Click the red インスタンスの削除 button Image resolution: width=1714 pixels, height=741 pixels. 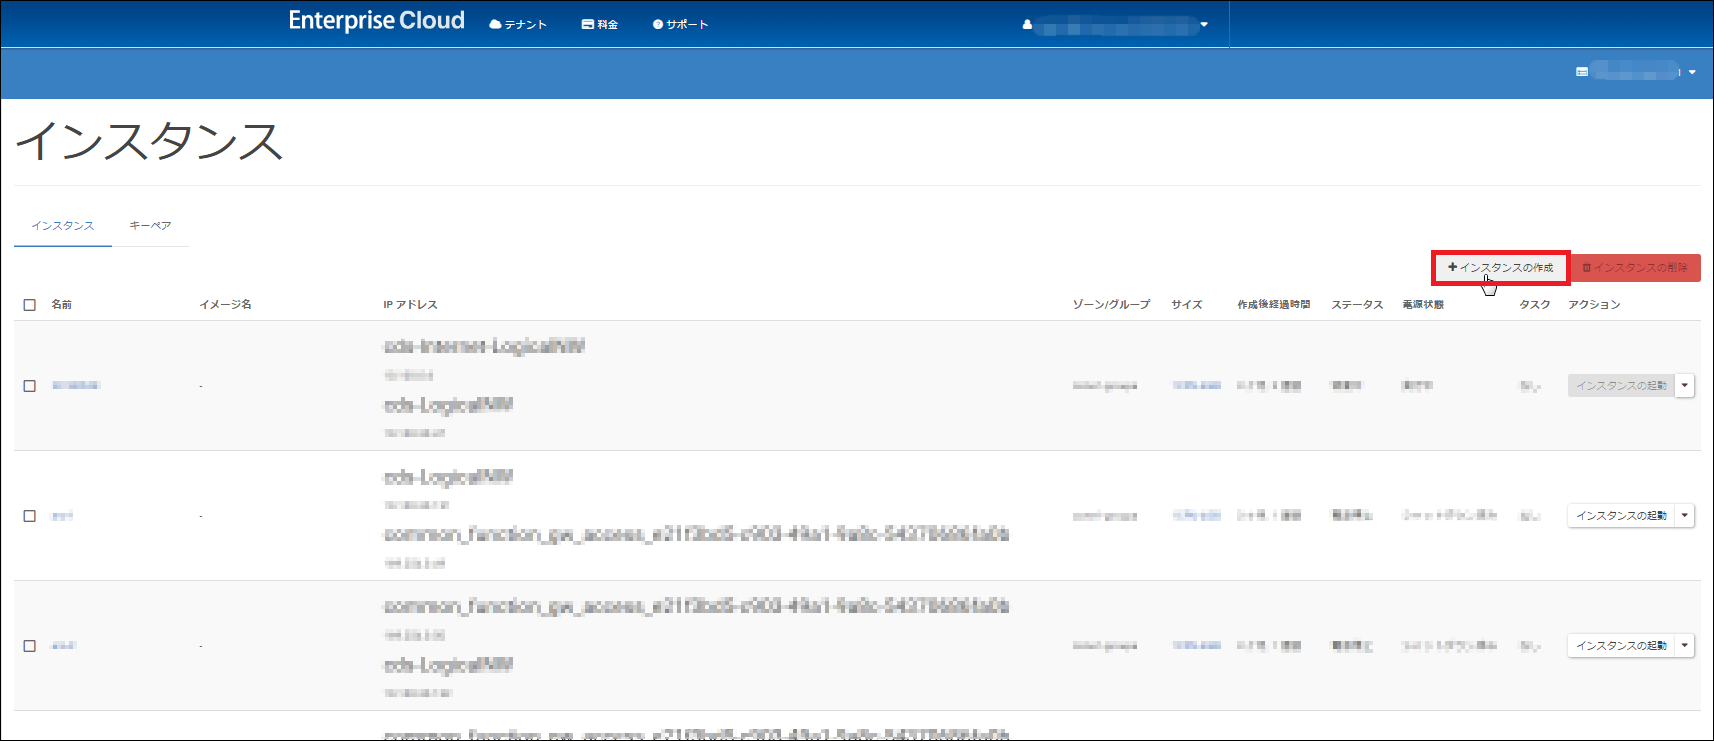click(x=1636, y=268)
